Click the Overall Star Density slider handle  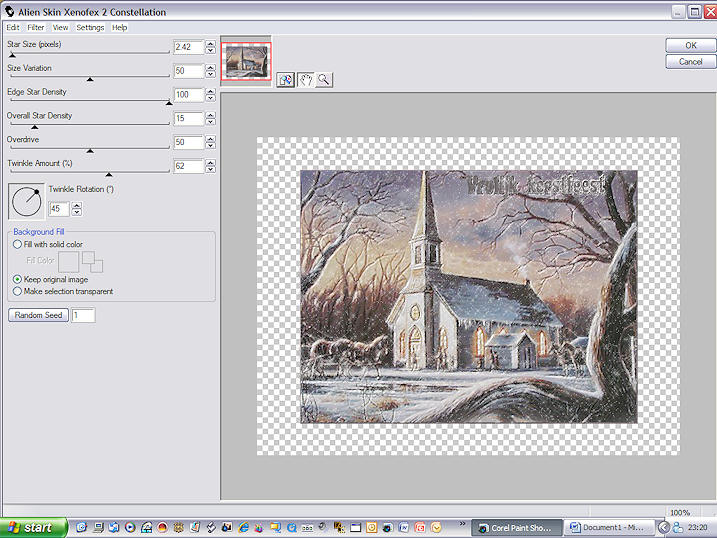tap(34, 127)
